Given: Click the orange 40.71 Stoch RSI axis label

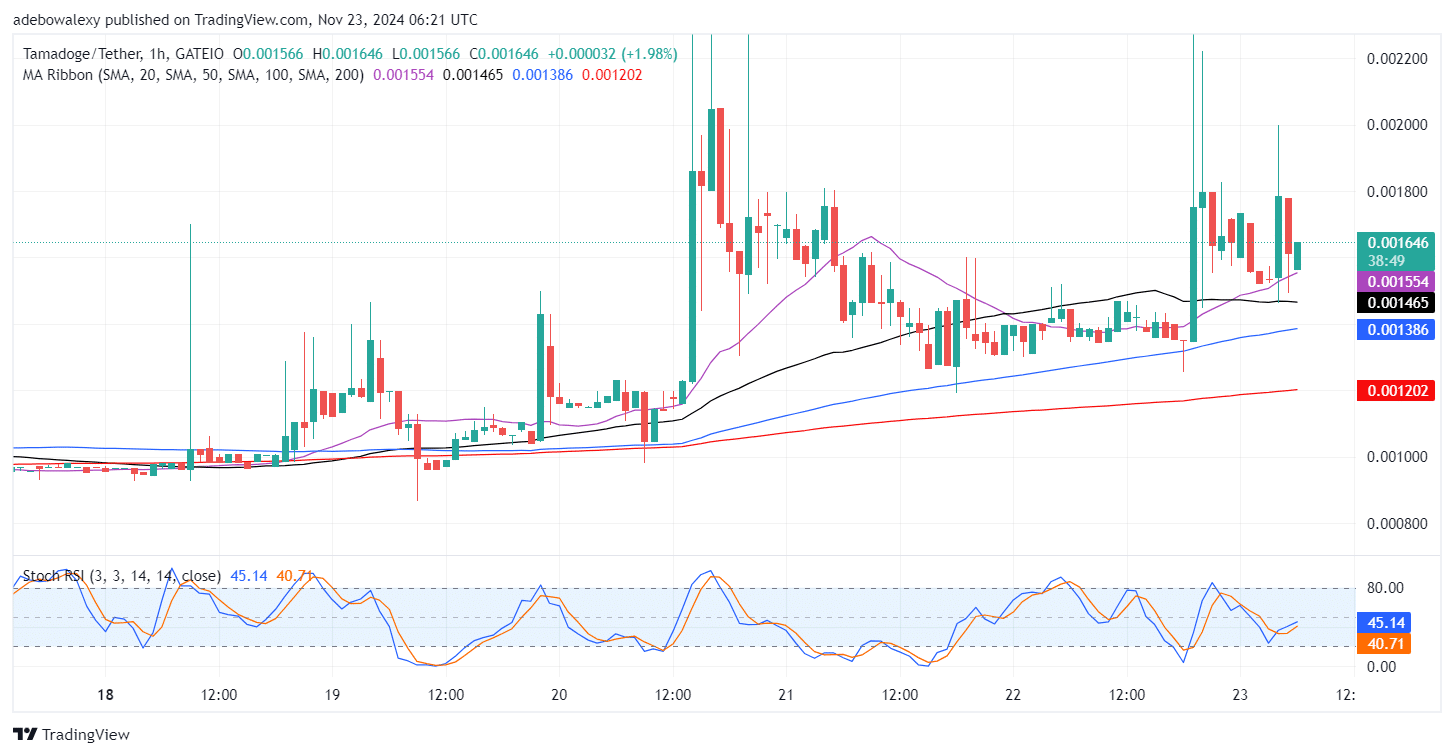Looking at the screenshot, I should pos(1384,643).
